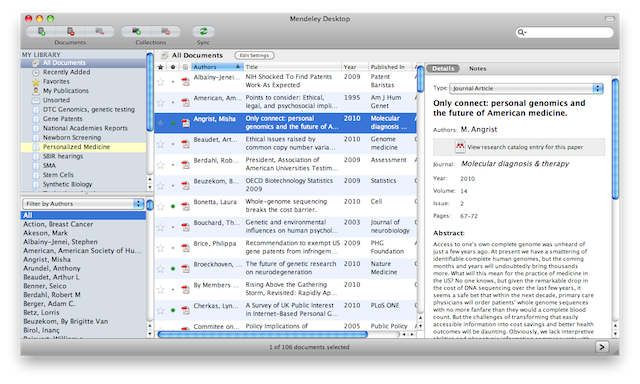Click the PDF attachment column header icon
The image size is (640, 384).
tap(185, 67)
